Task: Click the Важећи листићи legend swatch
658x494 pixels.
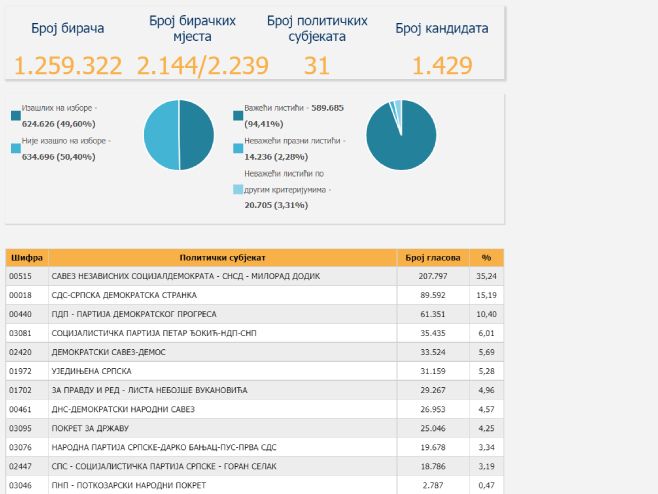Action: click(237, 116)
